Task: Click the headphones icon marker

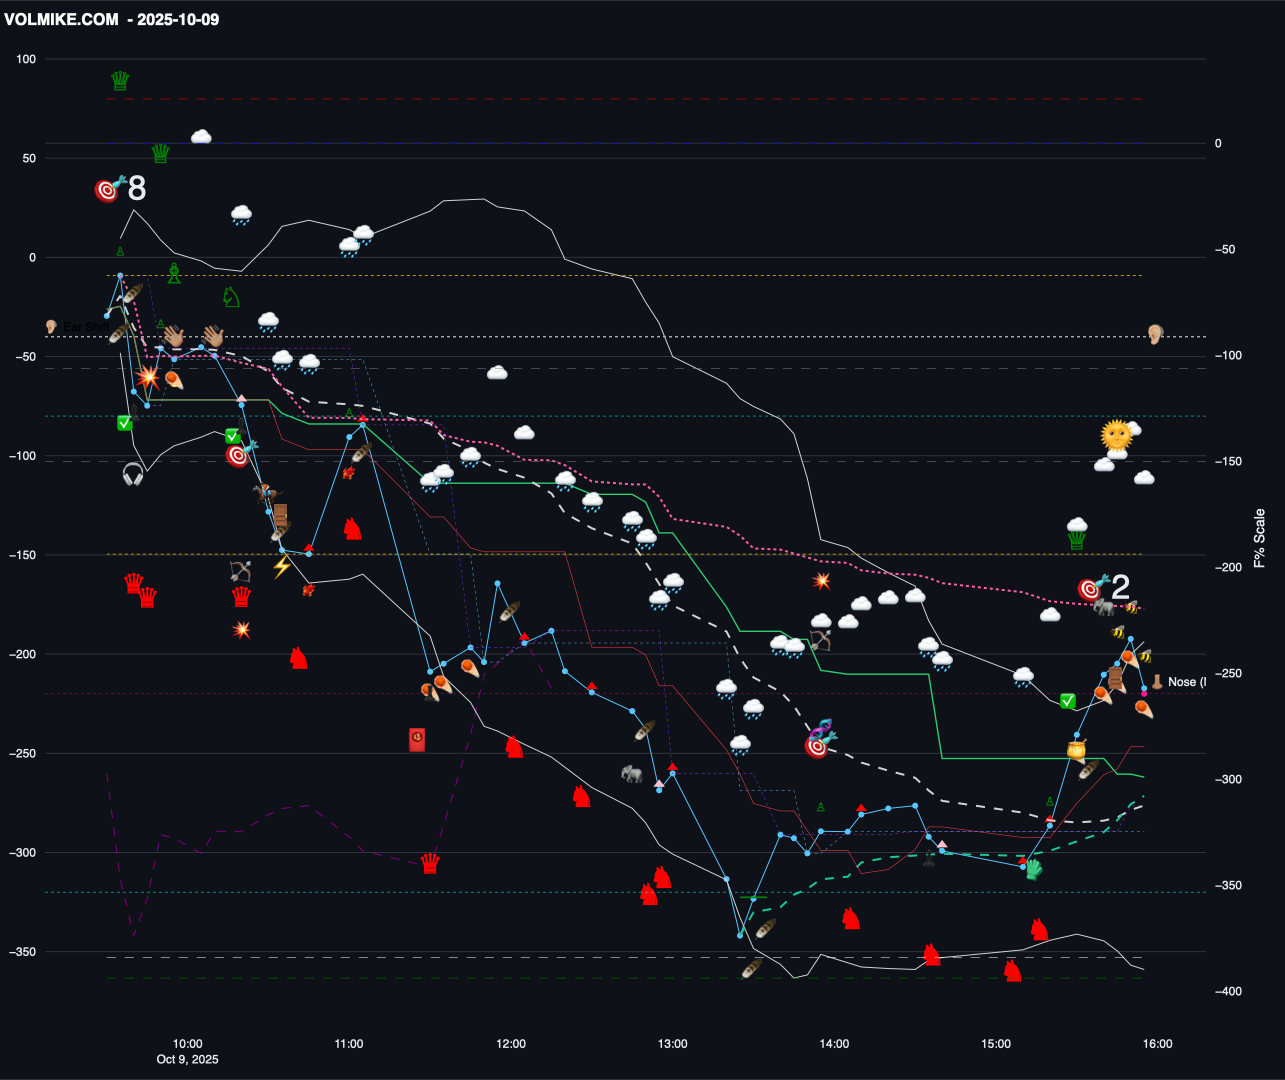Action: point(133,474)
